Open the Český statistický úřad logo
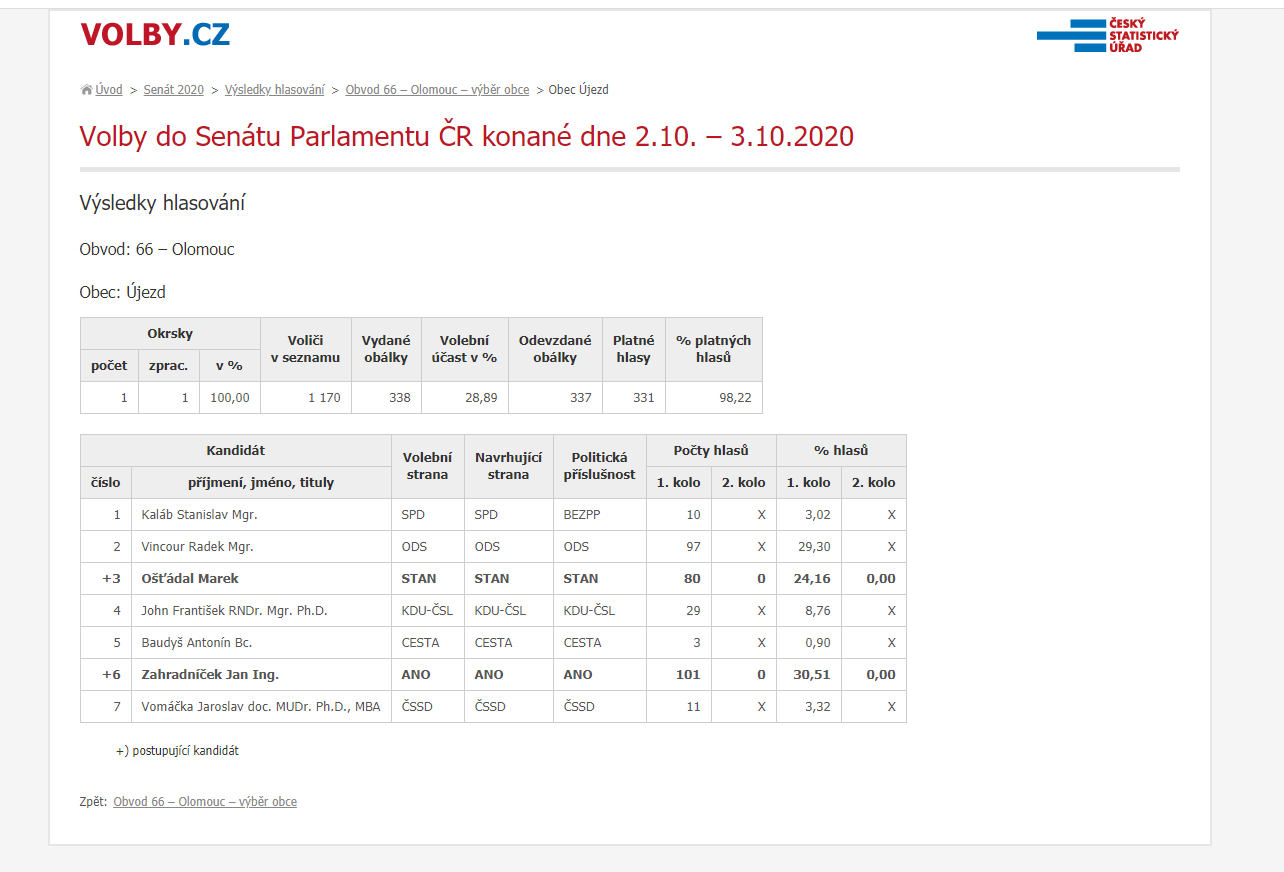This screenshot has height=872, width=1284. click(x=1108, y=35)
